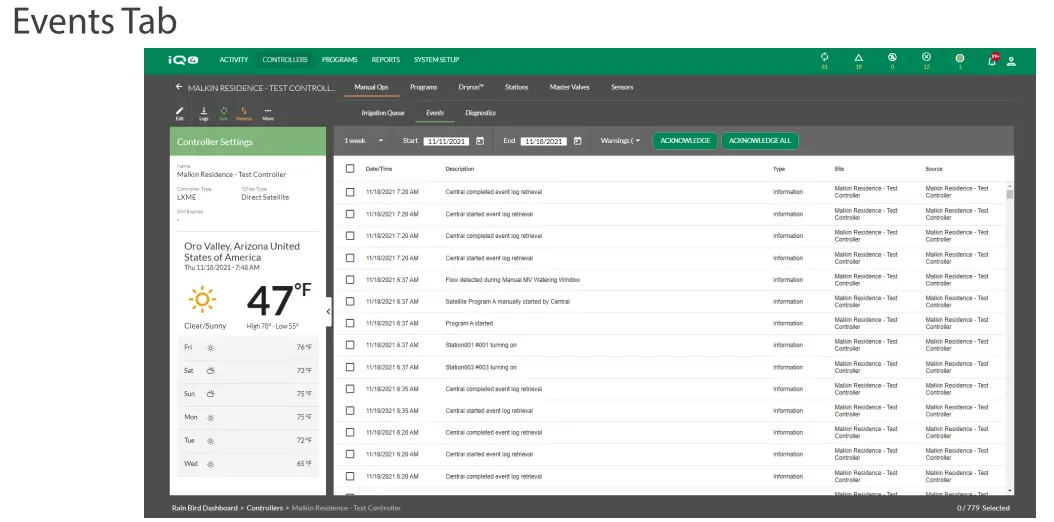This screenshot has height=522, width=1054.
Task: Click the syncing status icon showing 61
Action: (x=825, y=58)
